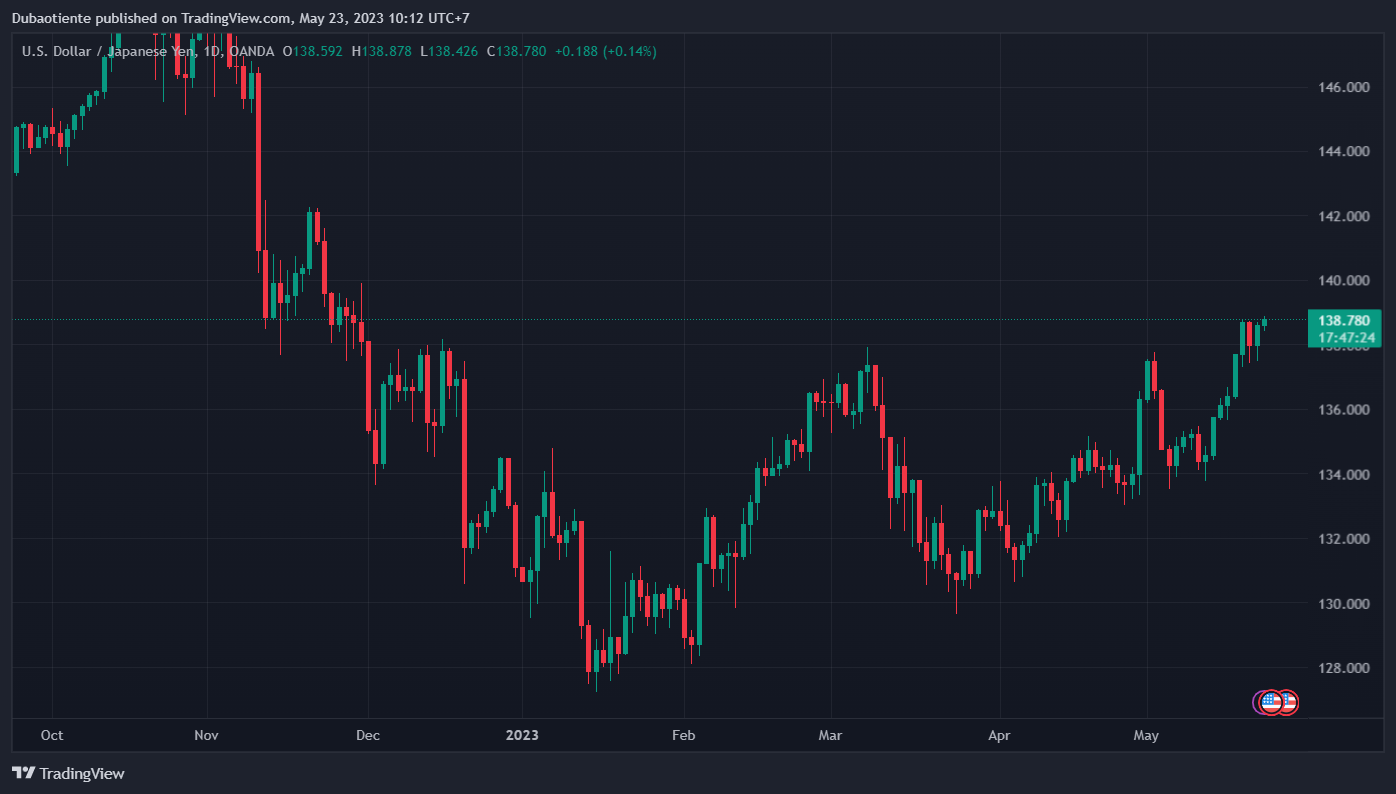Click the rightmost US flag event marker
This screenshot has width=1396, height=794.
[1290, 703]
